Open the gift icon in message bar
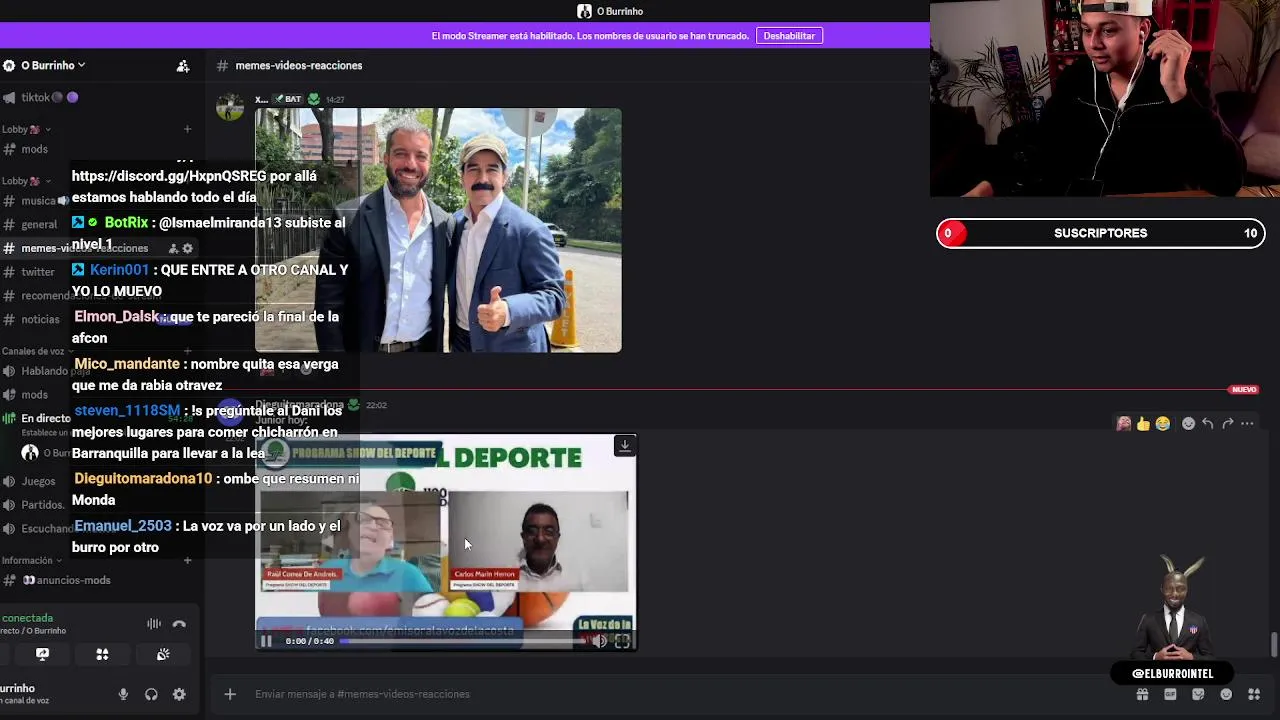 (1142, 694)
